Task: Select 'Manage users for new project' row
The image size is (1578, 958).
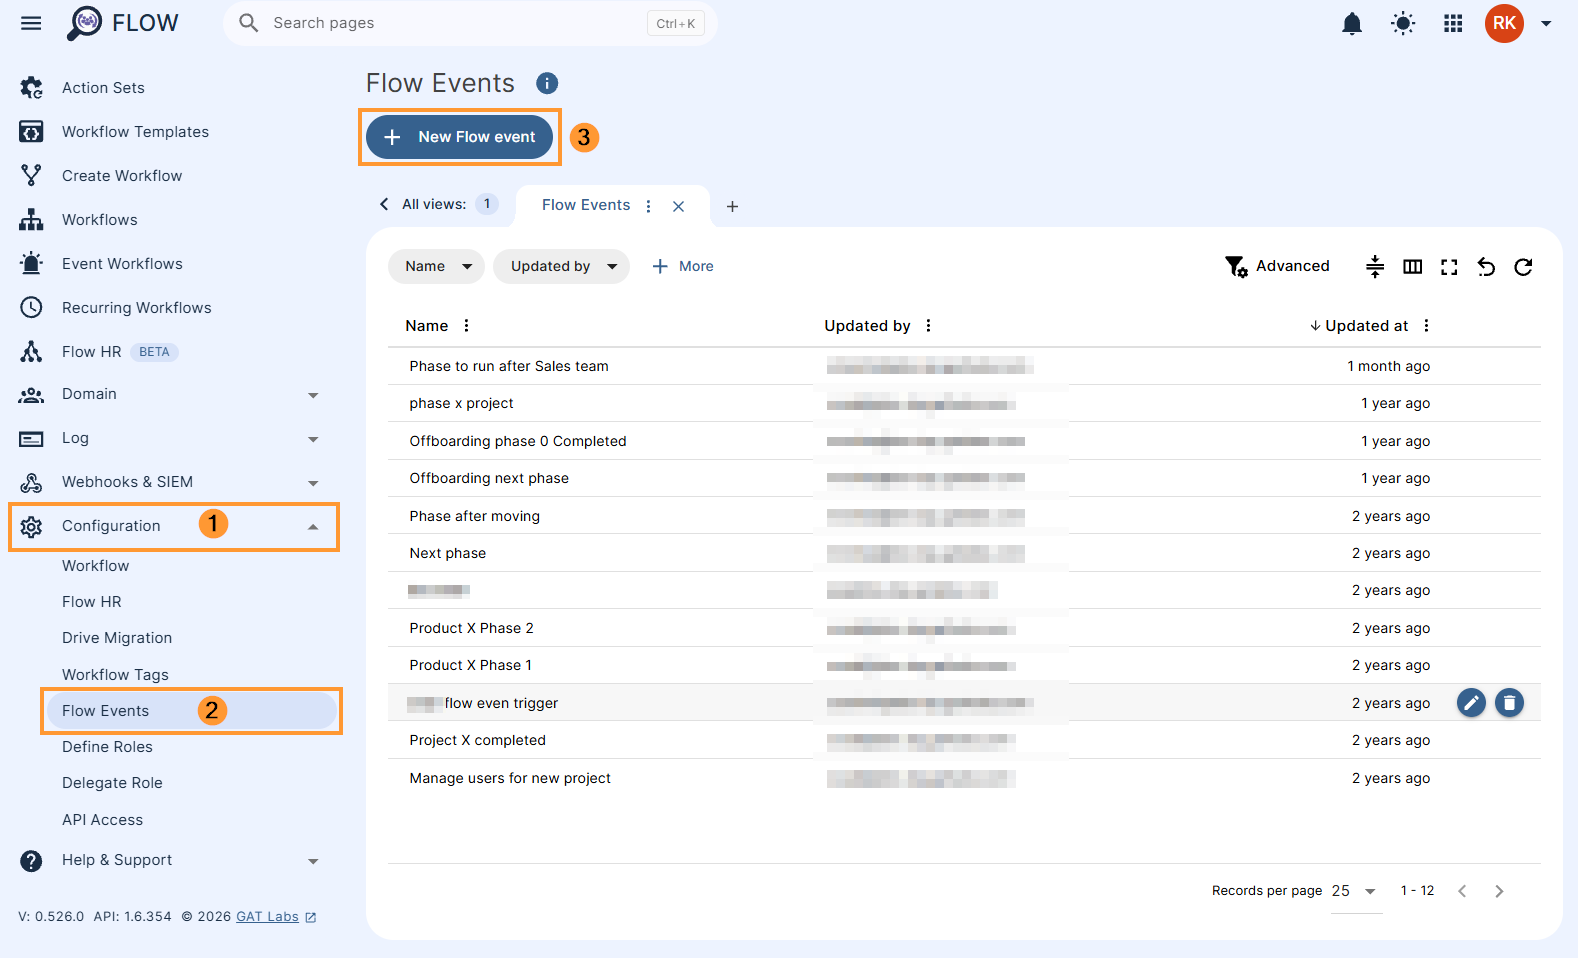Action: click(x=964, y=778)
